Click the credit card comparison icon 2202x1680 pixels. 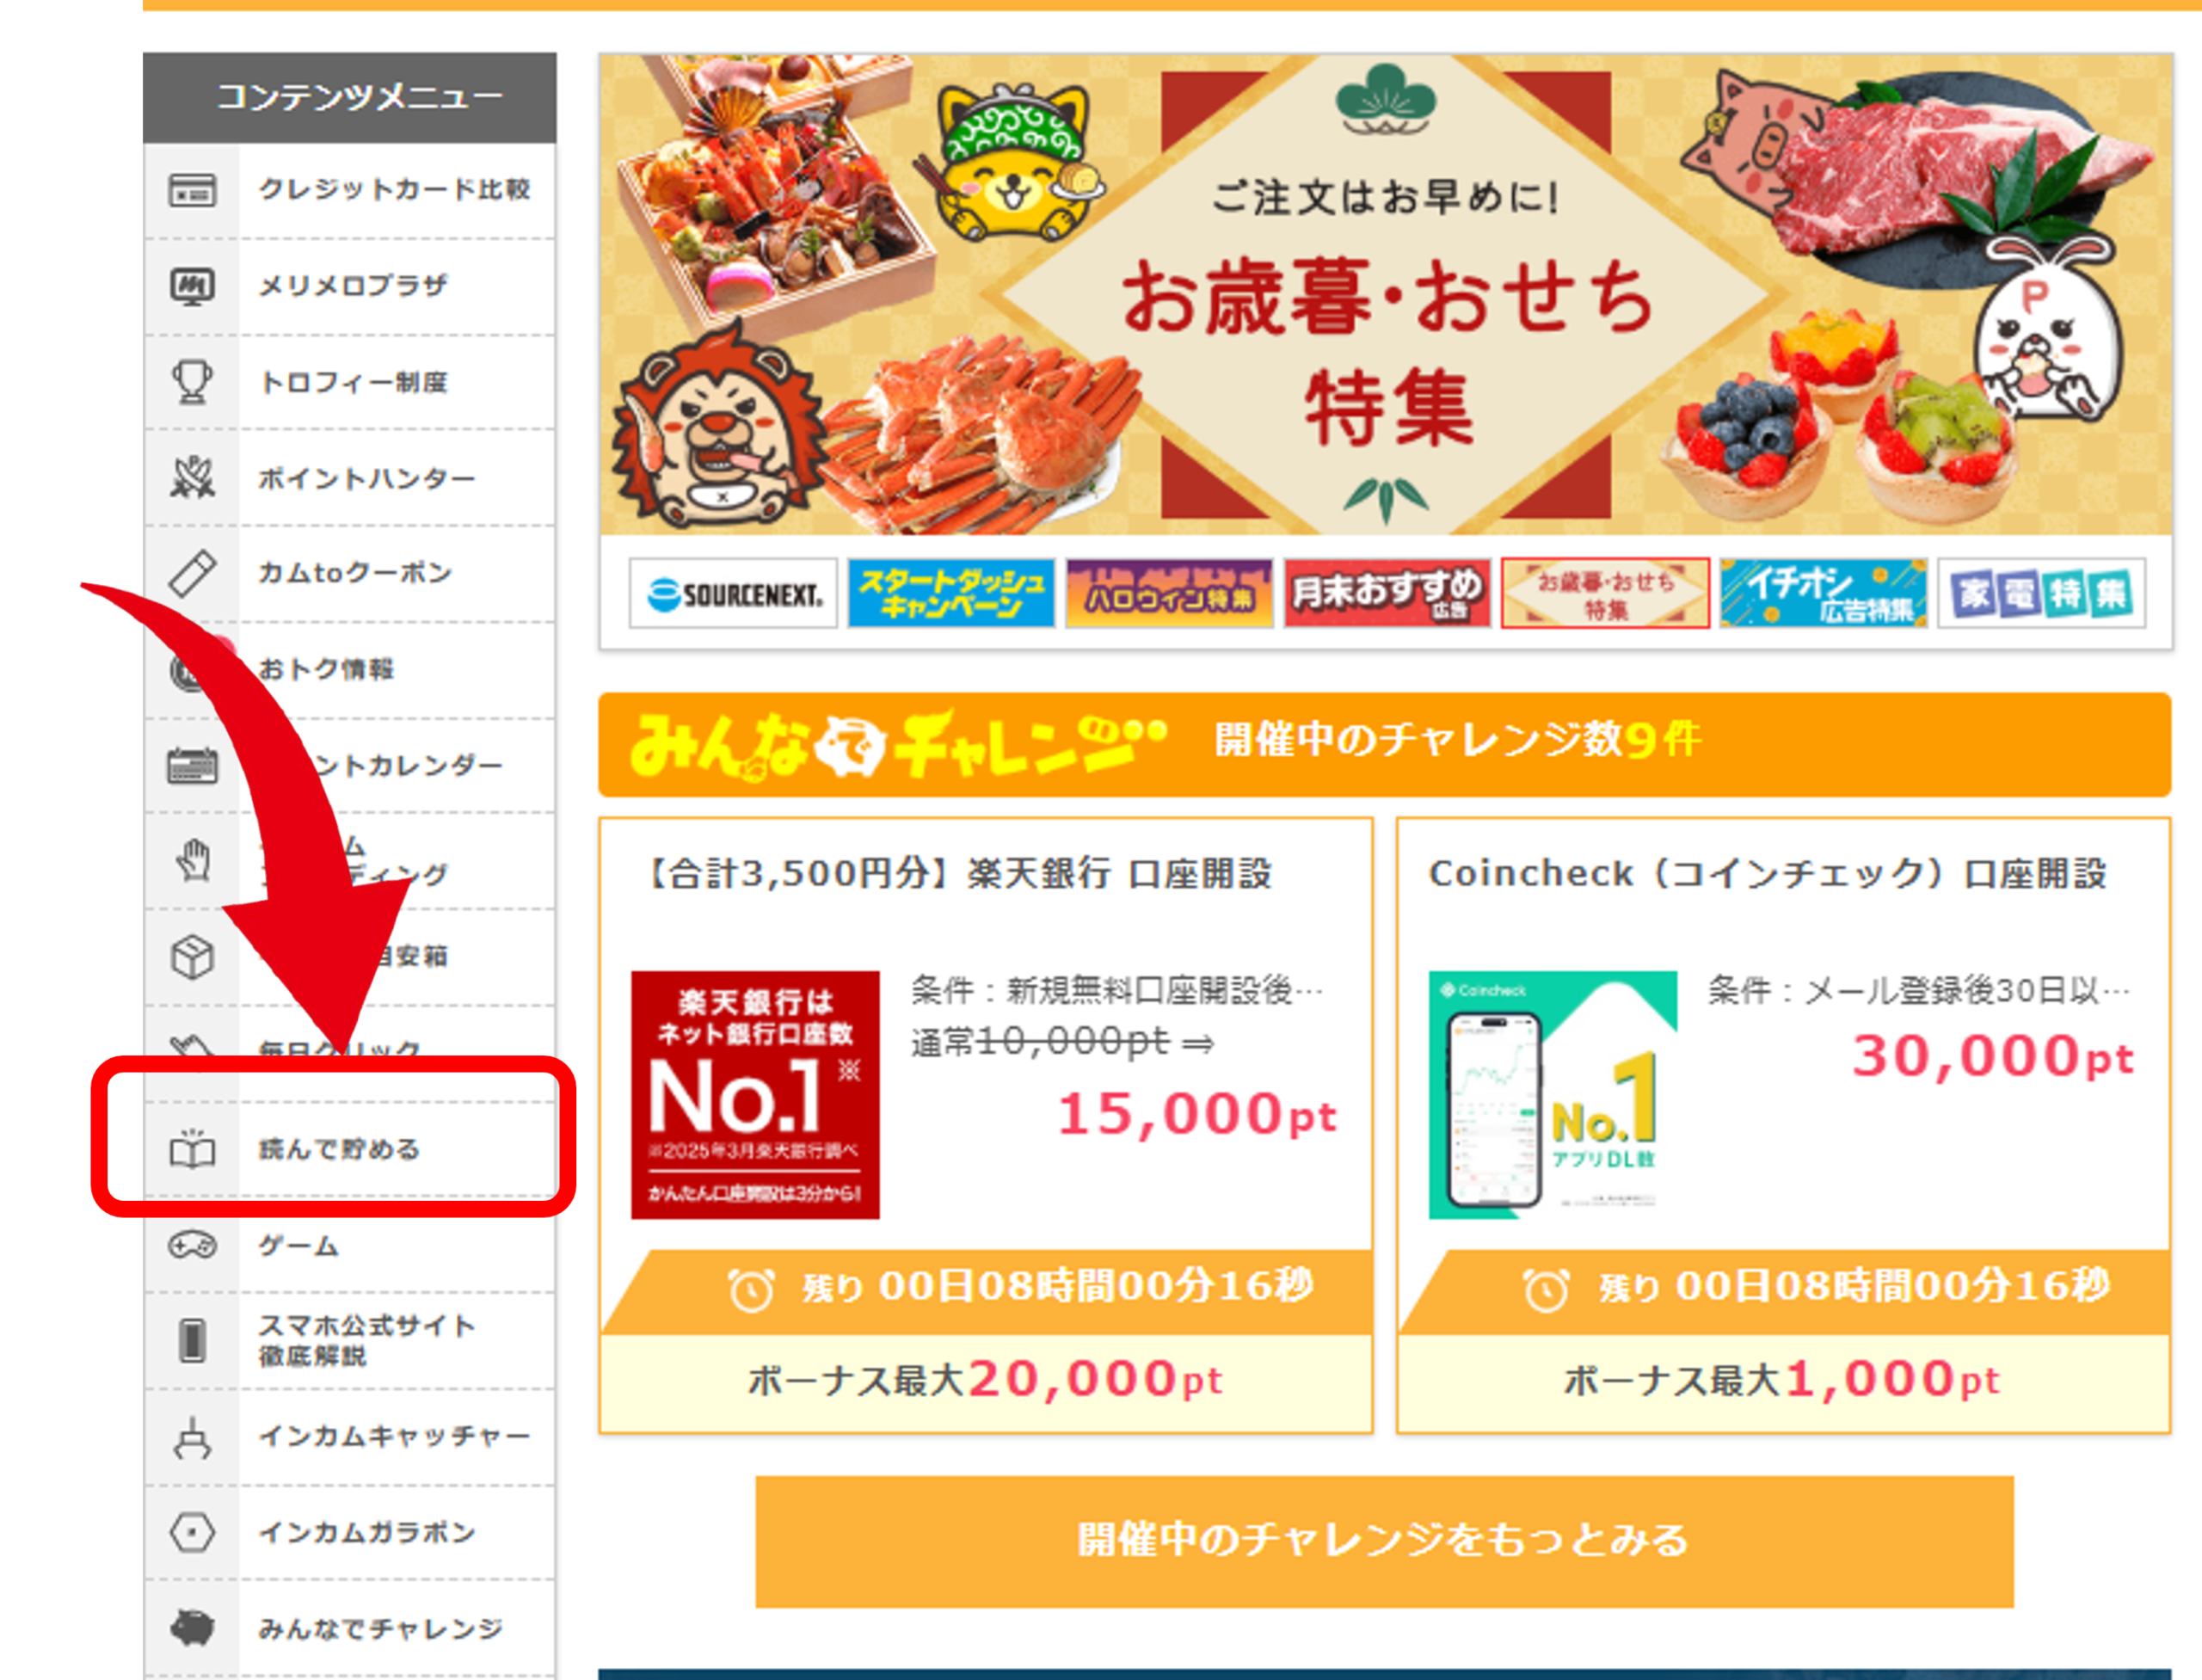click(192, 190)
